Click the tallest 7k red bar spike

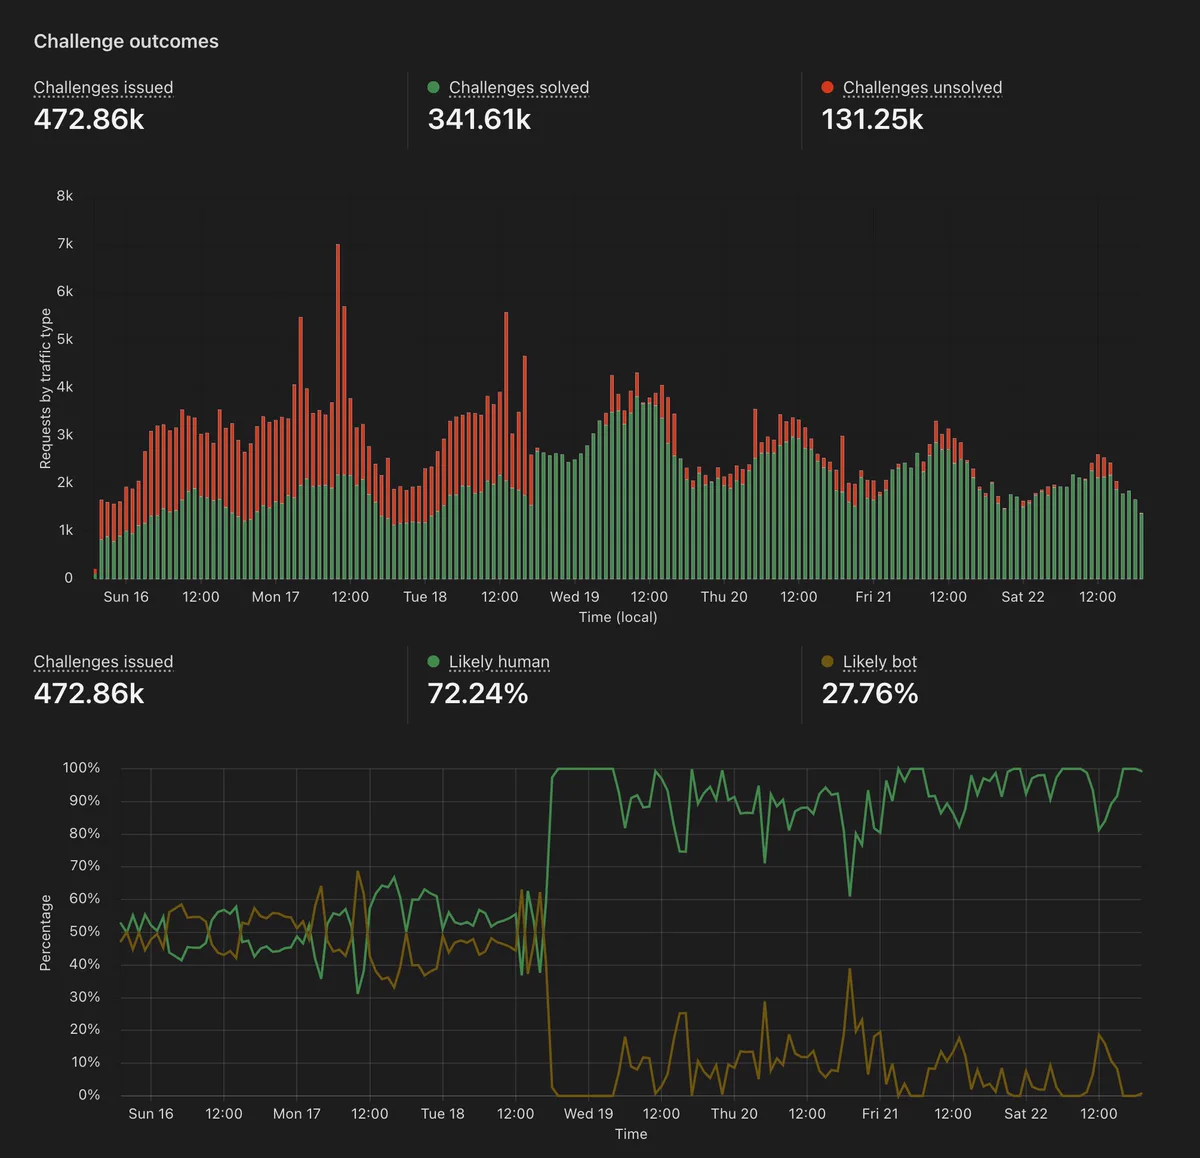pos(338,360)
